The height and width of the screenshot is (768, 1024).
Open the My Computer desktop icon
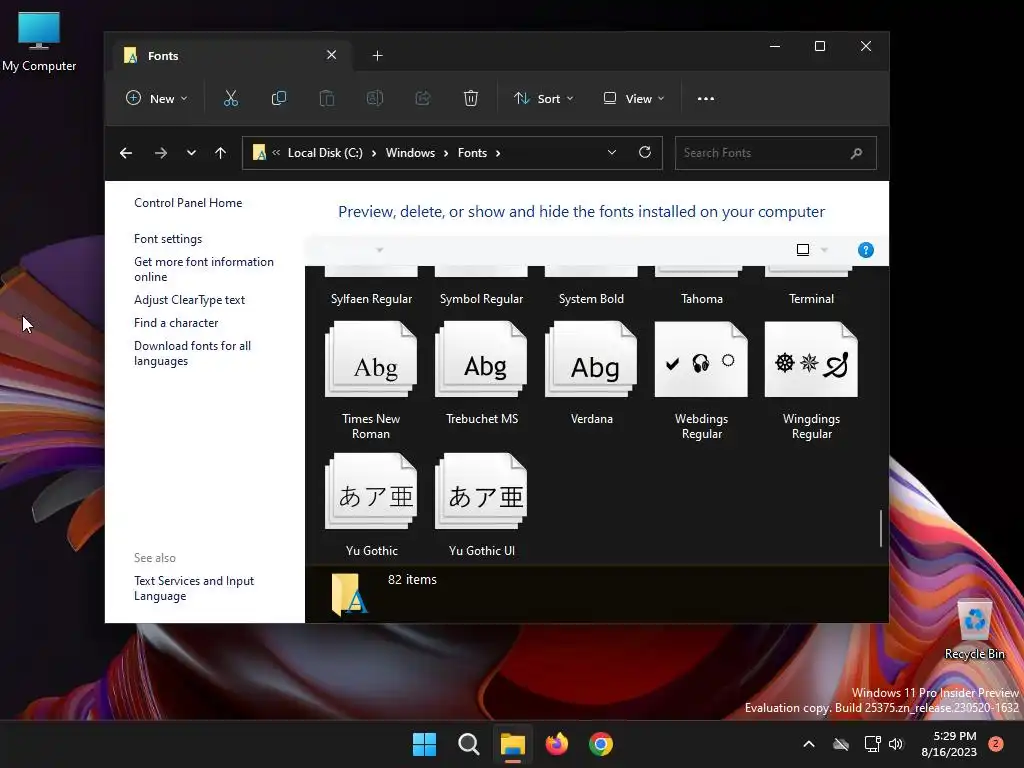coord(39,41)
